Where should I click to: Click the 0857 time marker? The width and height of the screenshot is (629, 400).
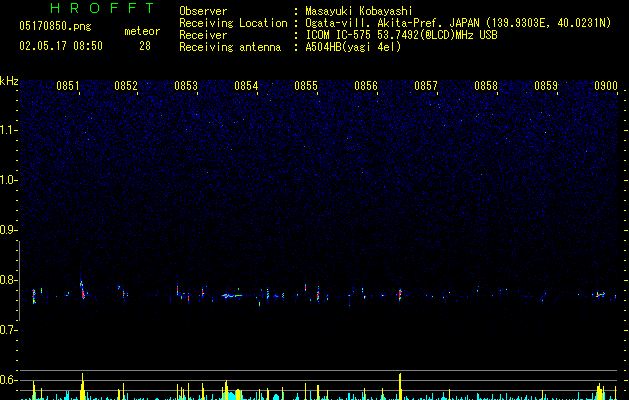(x=426, y=86)
